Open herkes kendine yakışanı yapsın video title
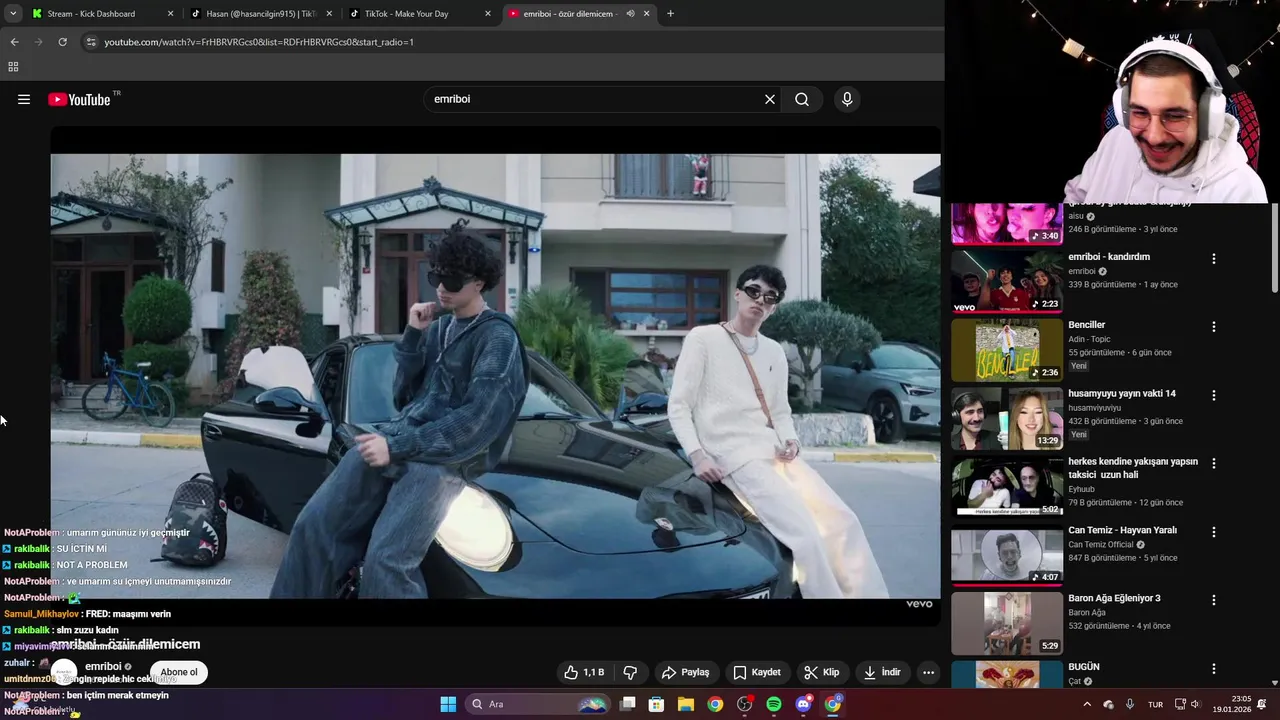Image resolution: width=1280 pixels, height=720 pixels. point(1133,468)
